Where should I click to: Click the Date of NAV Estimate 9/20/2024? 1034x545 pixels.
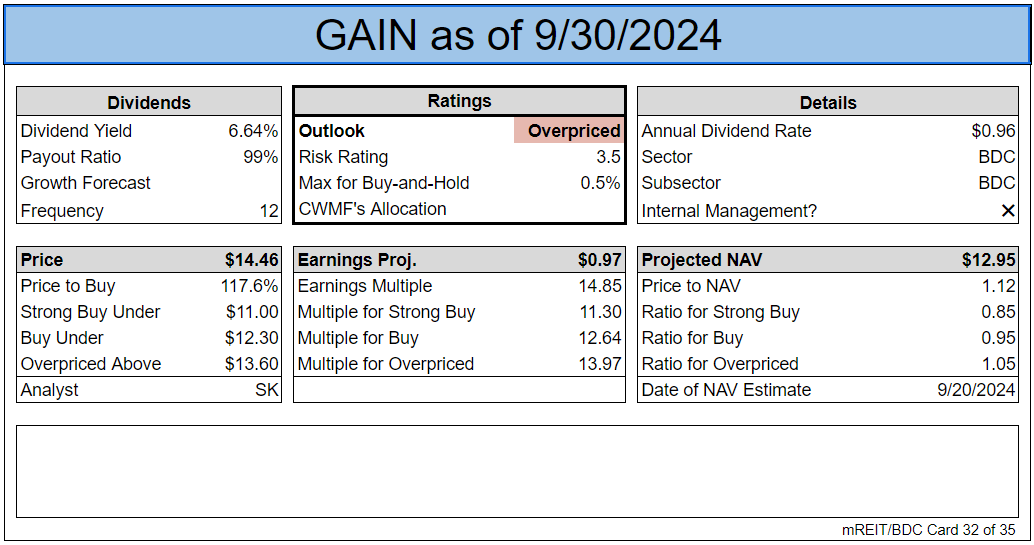[x=976, y=390]
